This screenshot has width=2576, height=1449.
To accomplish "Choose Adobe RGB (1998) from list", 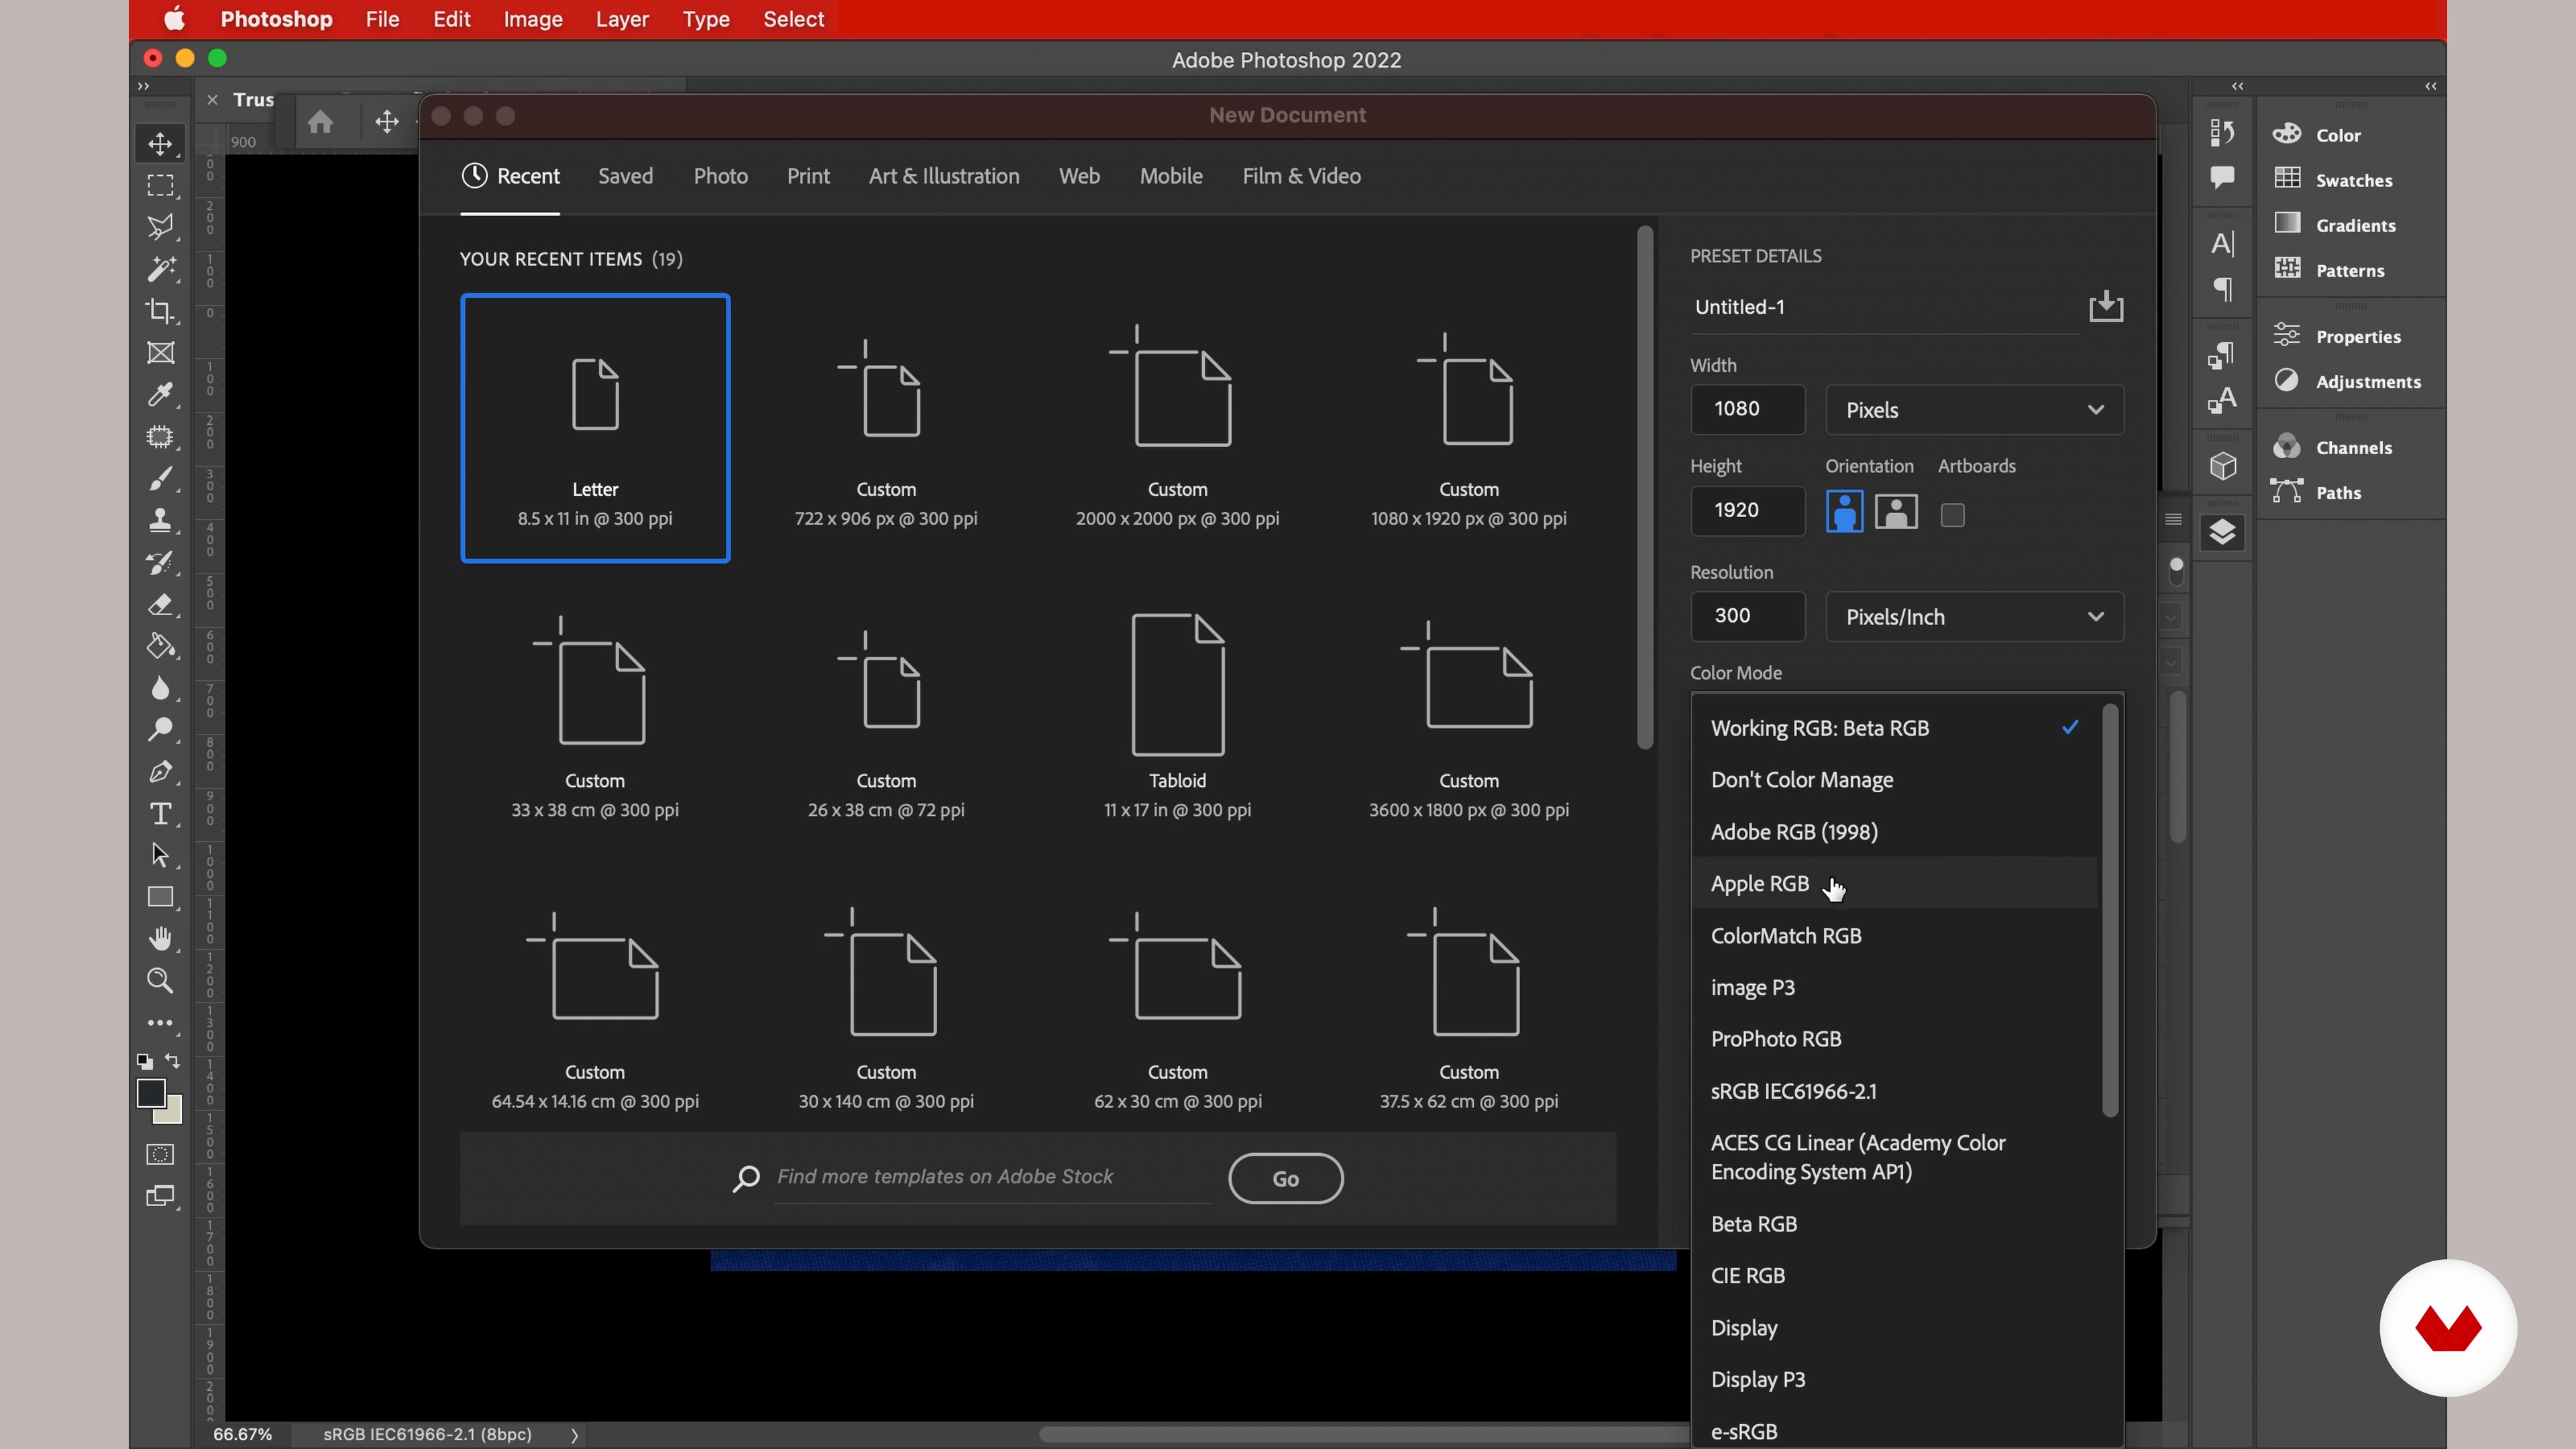I will (x=1894, y=832).
